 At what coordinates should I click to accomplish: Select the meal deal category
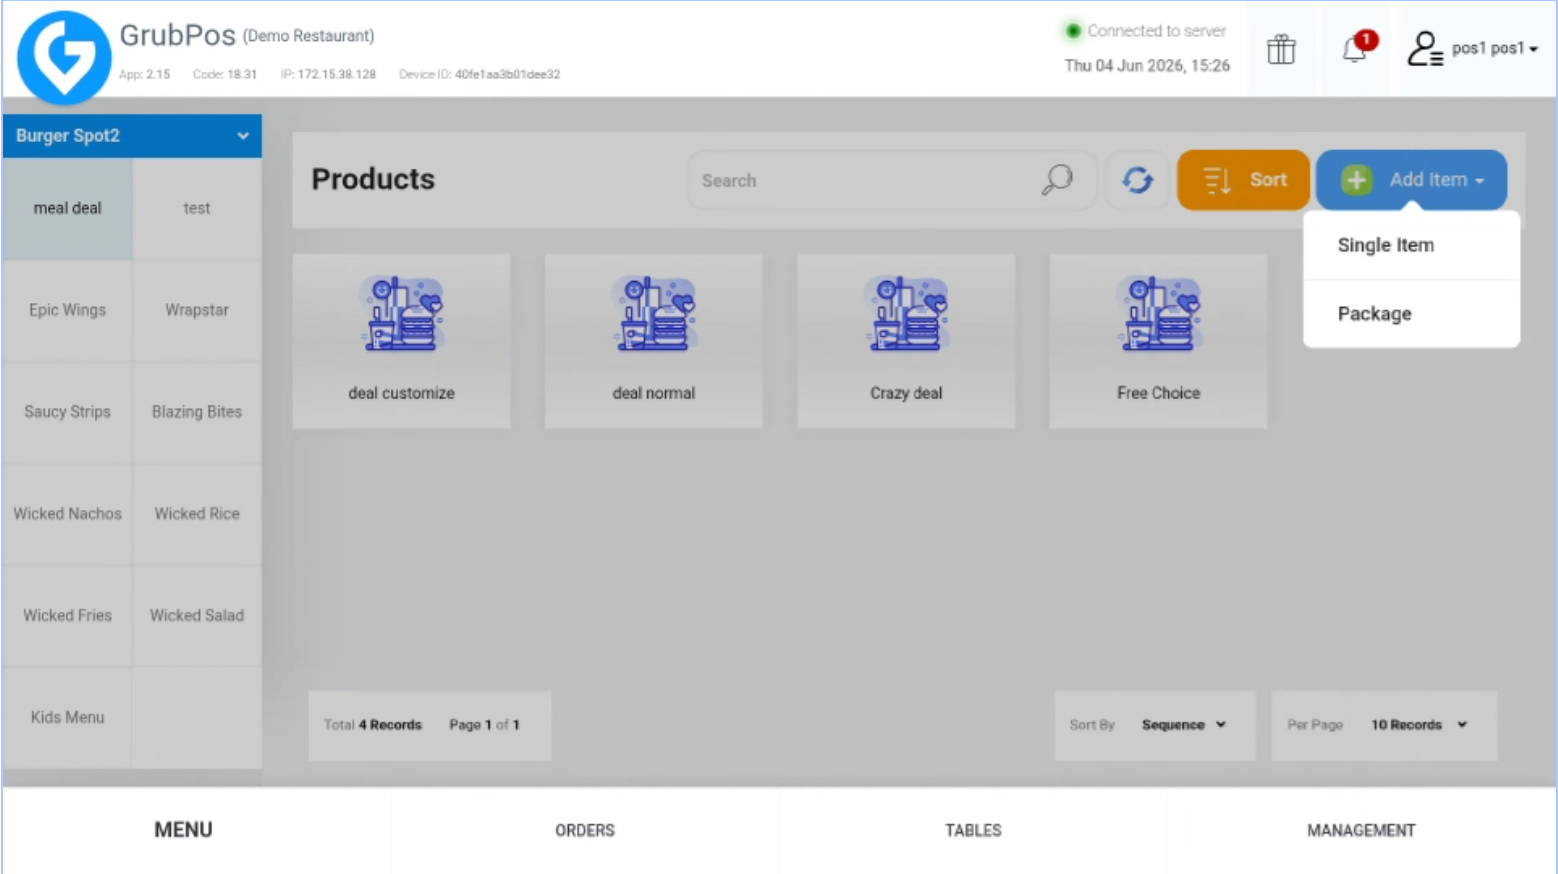tap(67, 208)
